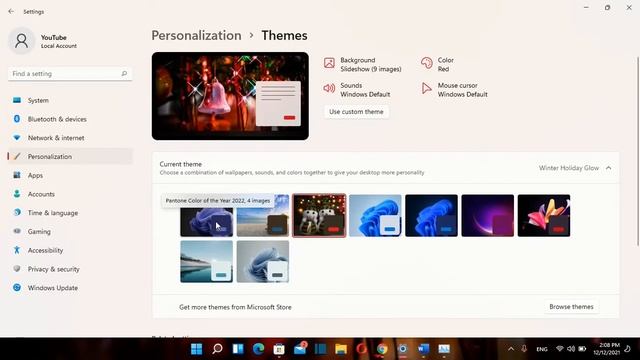Viewport: 640px width, 360px height.
Task: Open the Mouse cursor setting icon
Action: 427,89
